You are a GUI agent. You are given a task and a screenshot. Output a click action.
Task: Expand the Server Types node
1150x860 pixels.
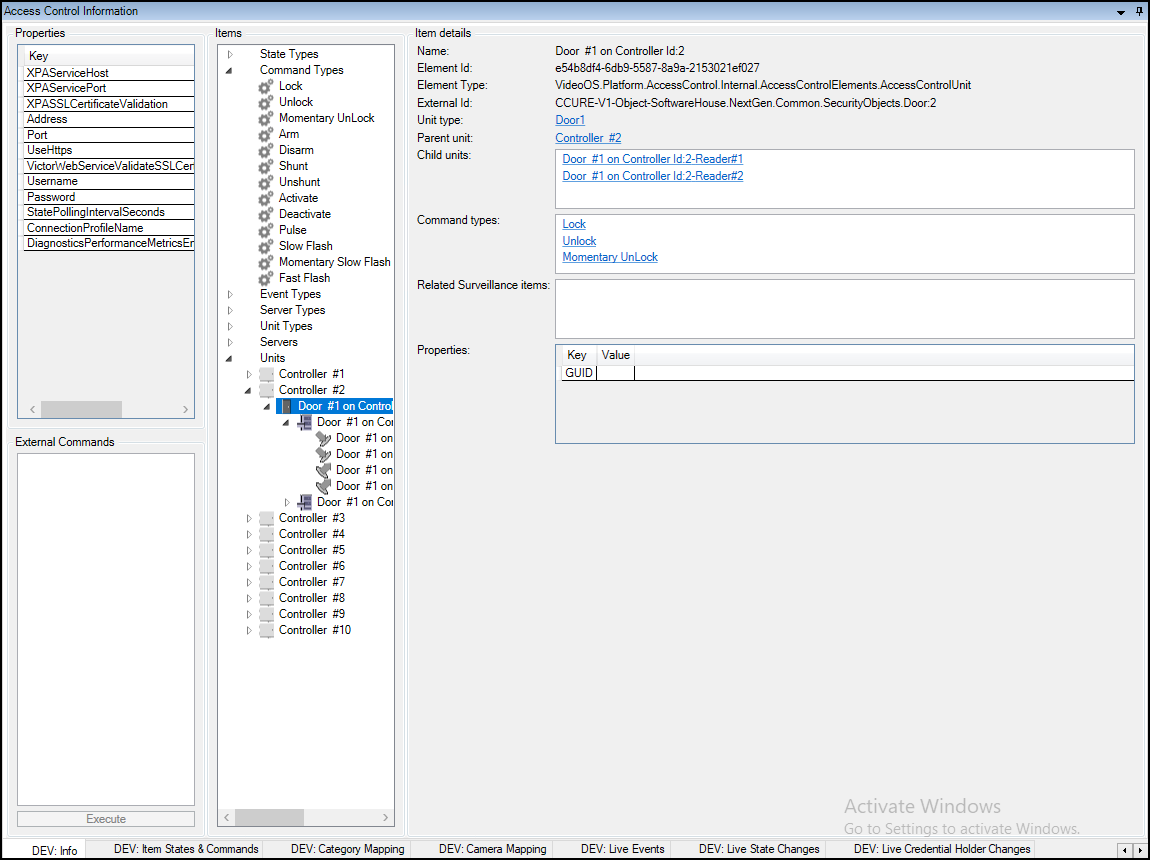230,310
